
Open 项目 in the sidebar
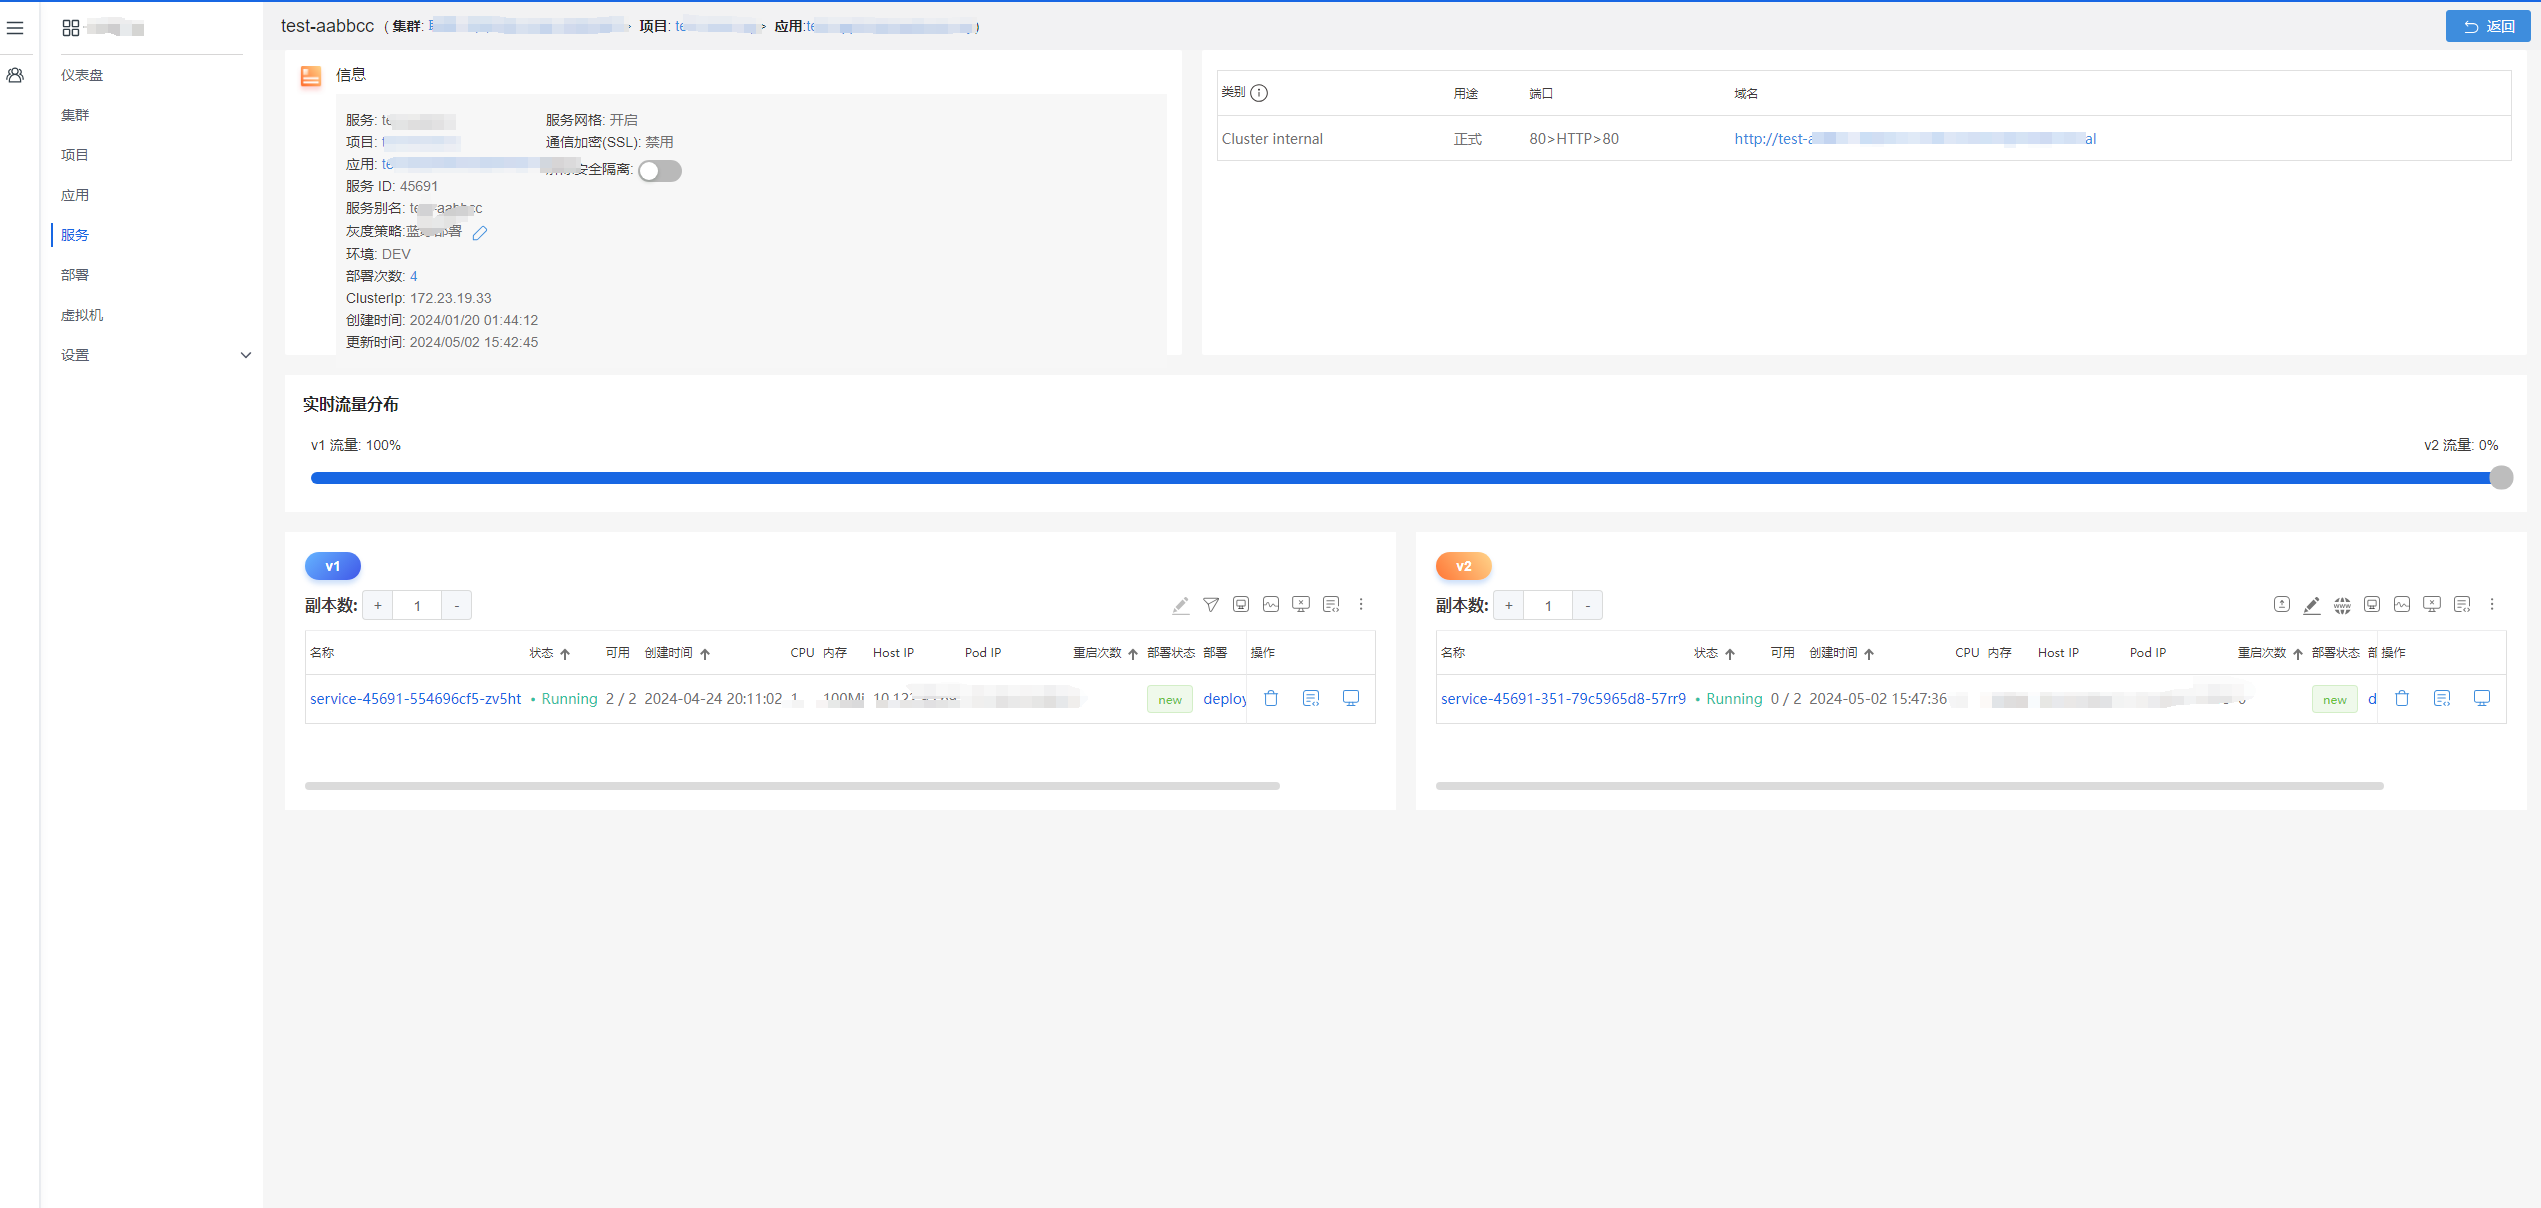coord(75,155)
